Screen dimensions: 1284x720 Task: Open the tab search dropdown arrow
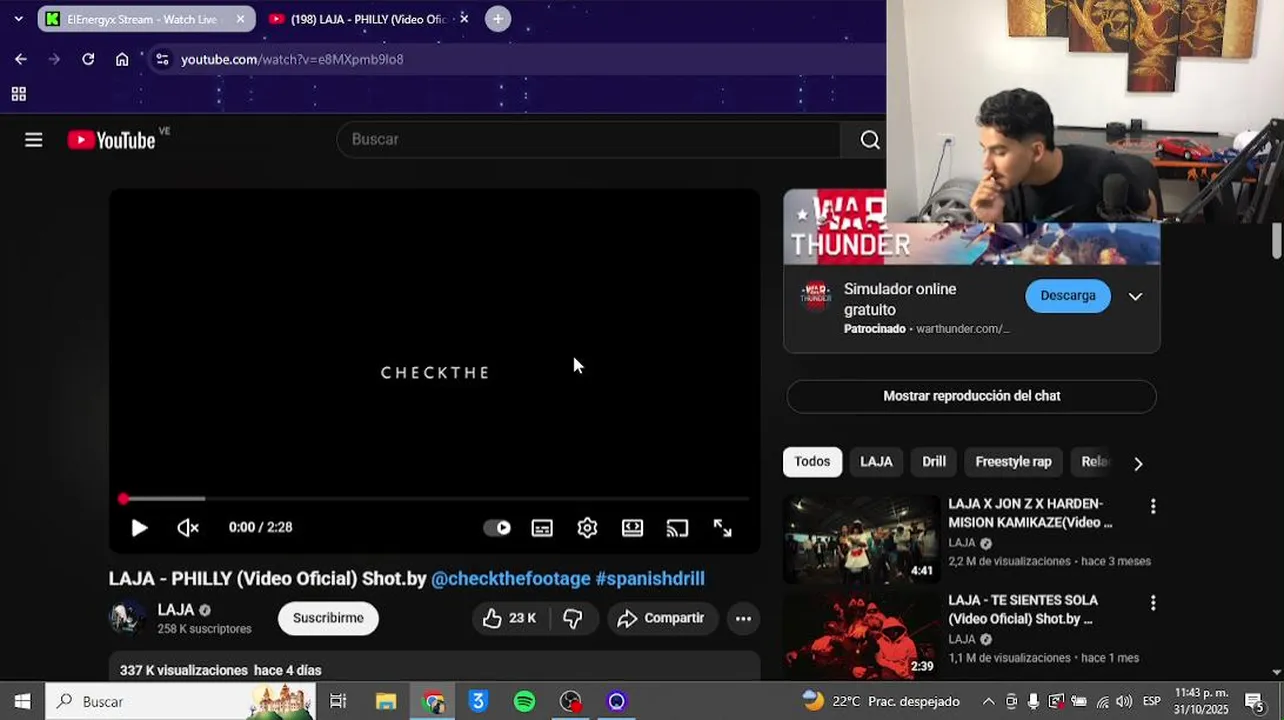coord(18,19)
